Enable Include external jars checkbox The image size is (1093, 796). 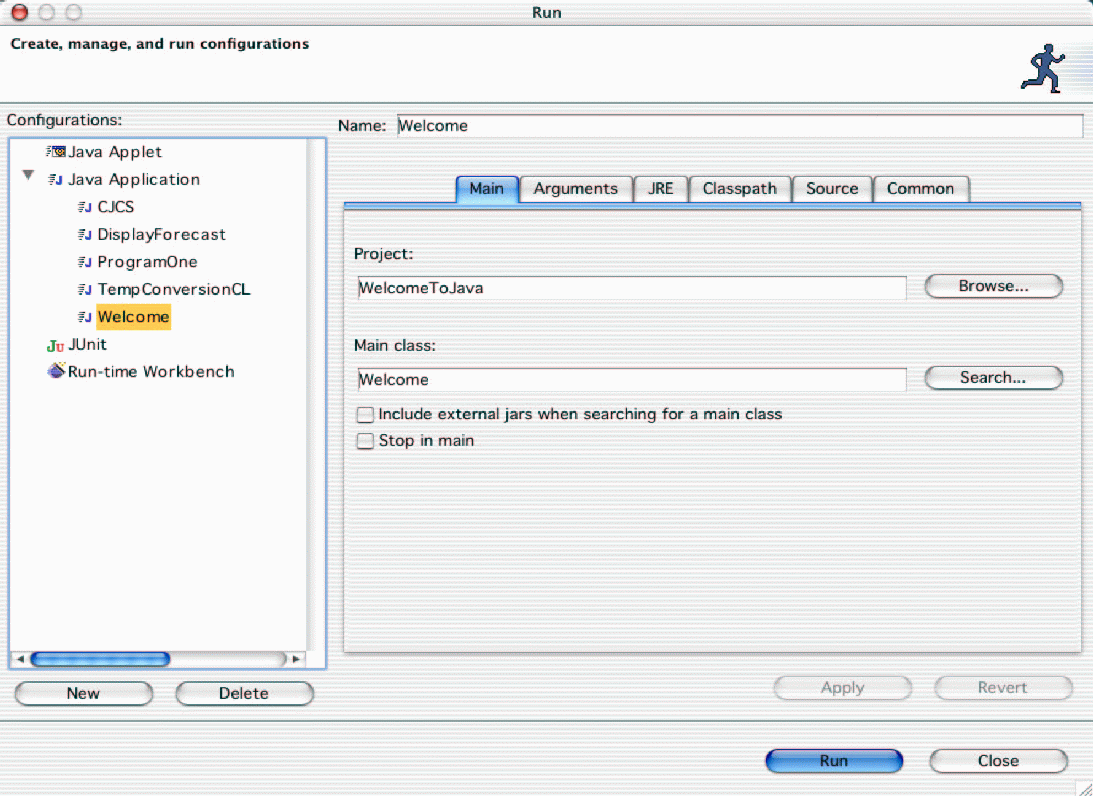coord(365,415)
